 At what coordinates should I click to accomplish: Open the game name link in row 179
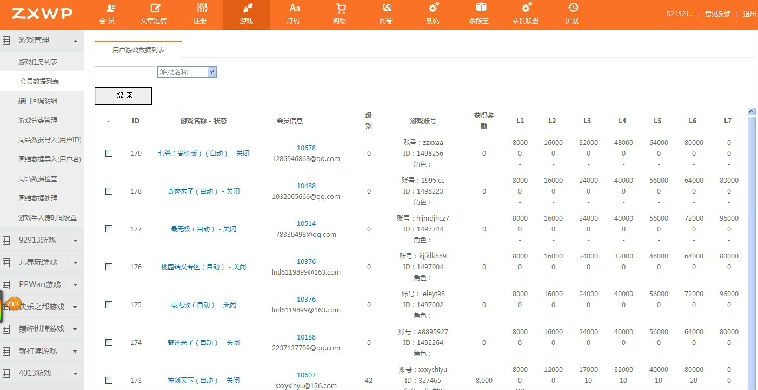[x=203, y=153]
